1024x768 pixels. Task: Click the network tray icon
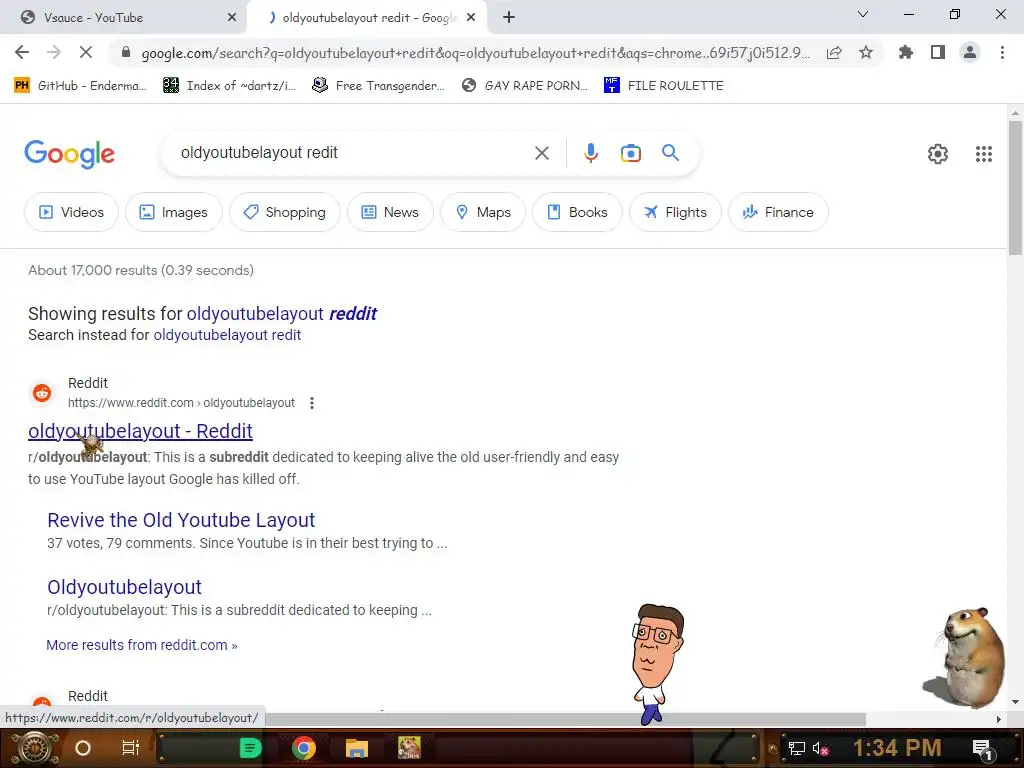click(x=796, y=749)
